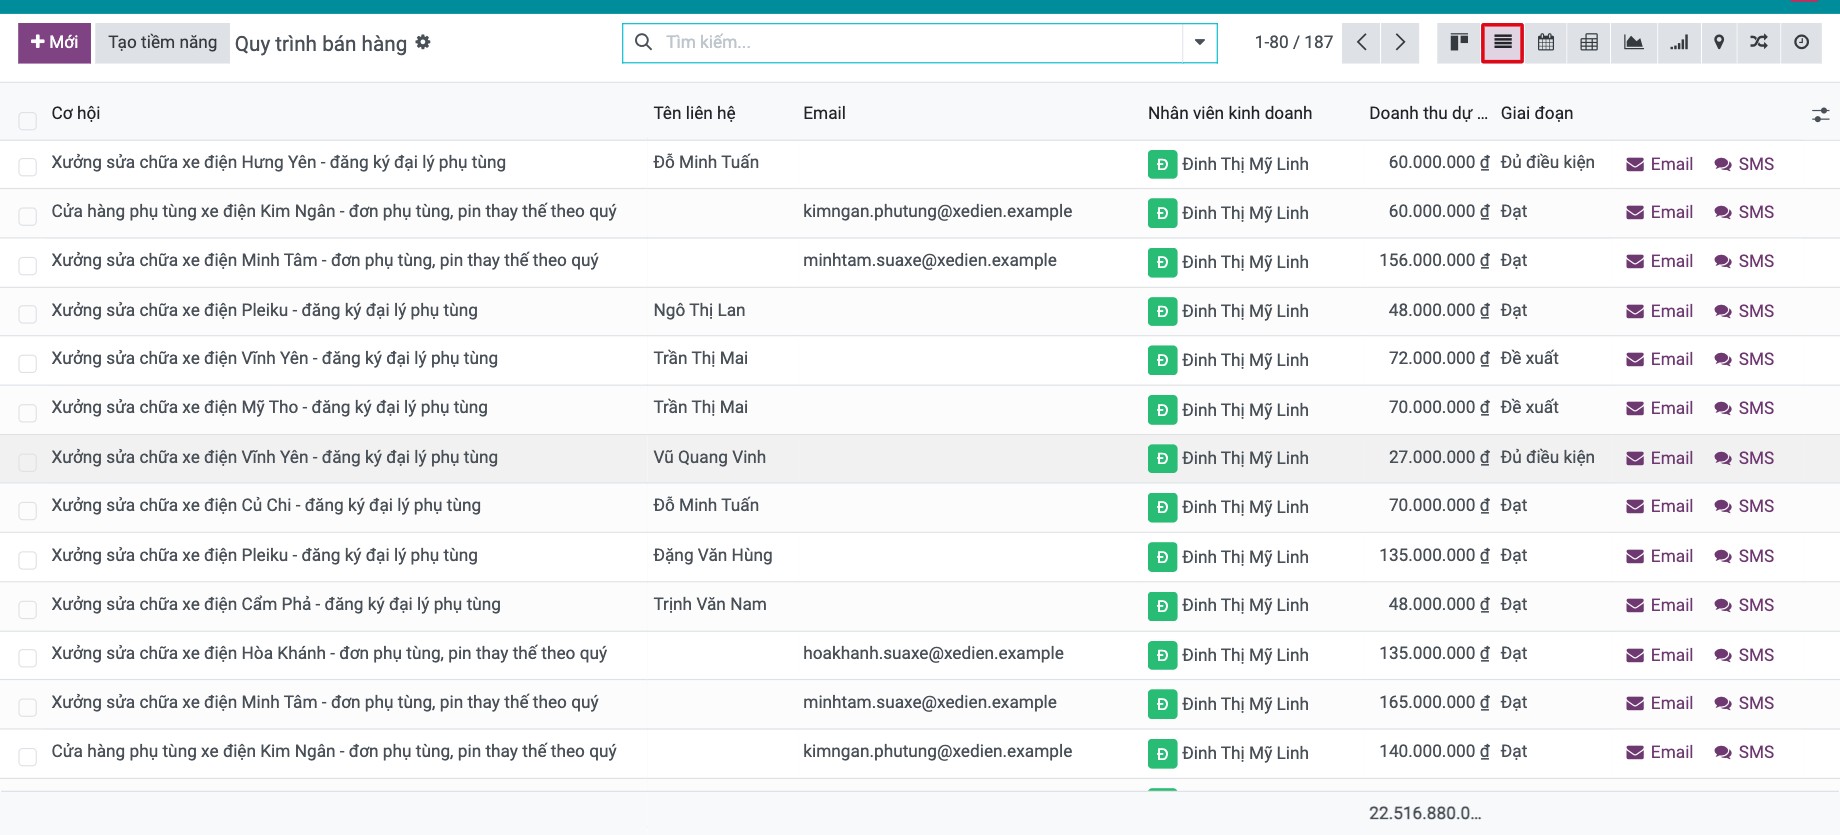The image size is (1840, 835).
Task: Click the Tạo tiềm năng button
Action: [162, 42]
